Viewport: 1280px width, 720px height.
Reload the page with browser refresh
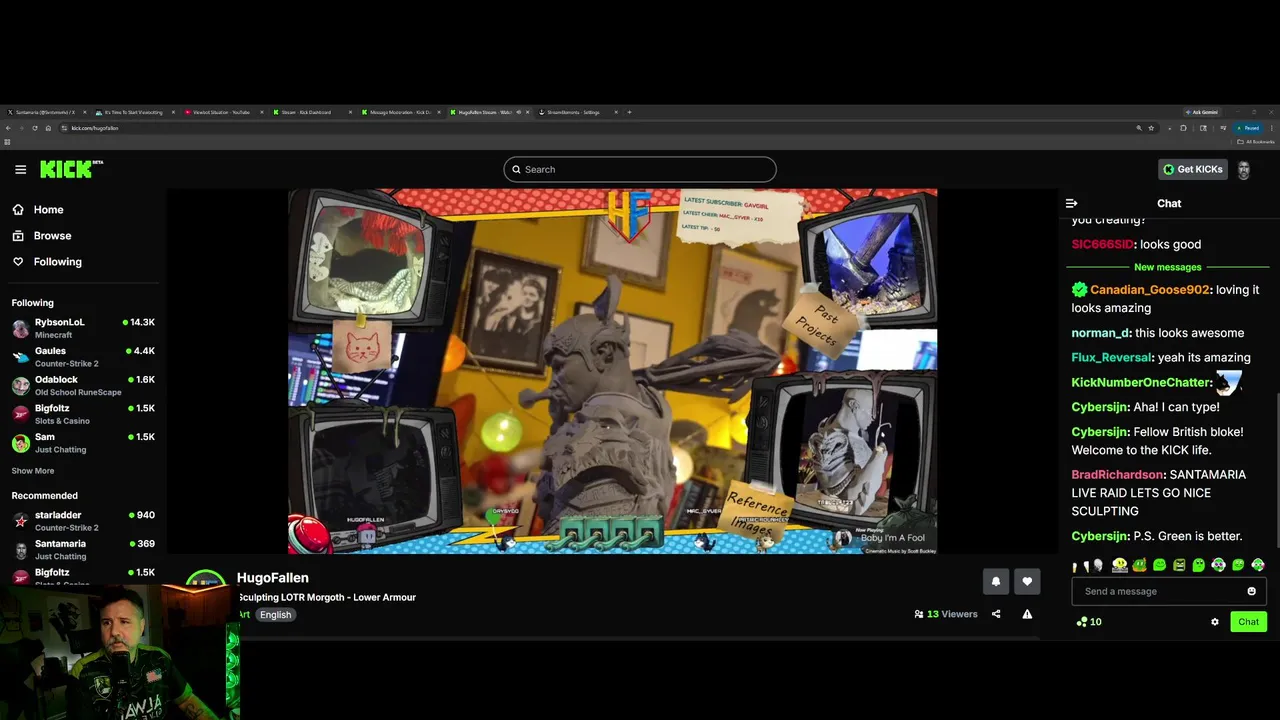coord(35,128)
